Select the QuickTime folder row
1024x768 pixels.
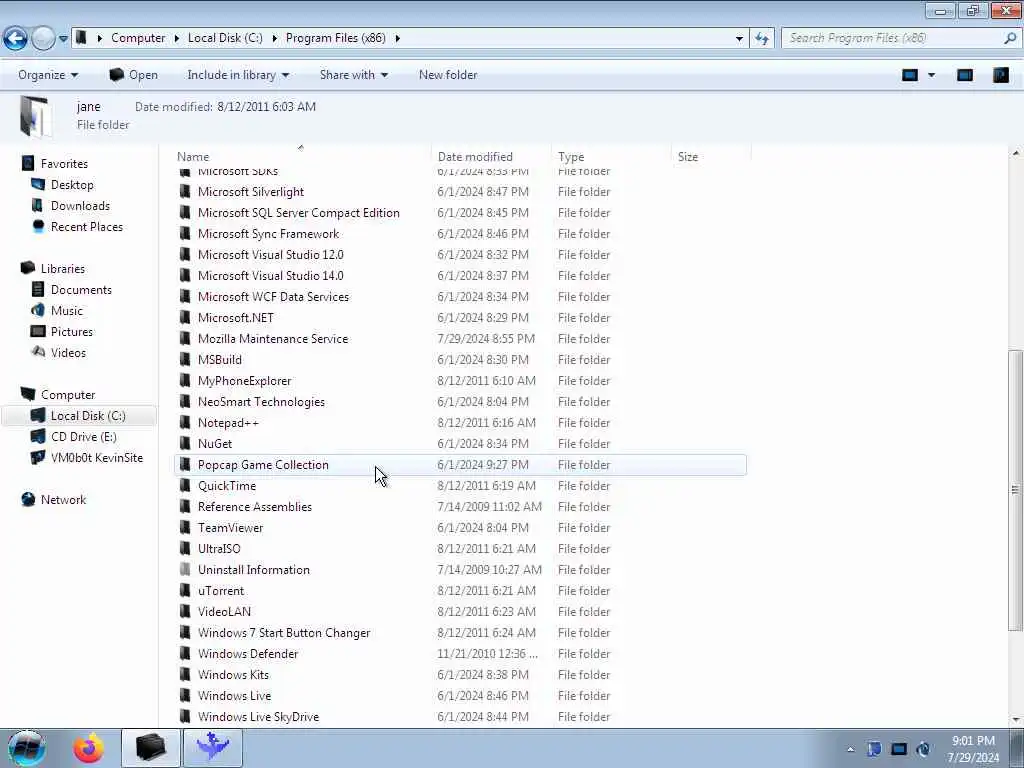461,486
